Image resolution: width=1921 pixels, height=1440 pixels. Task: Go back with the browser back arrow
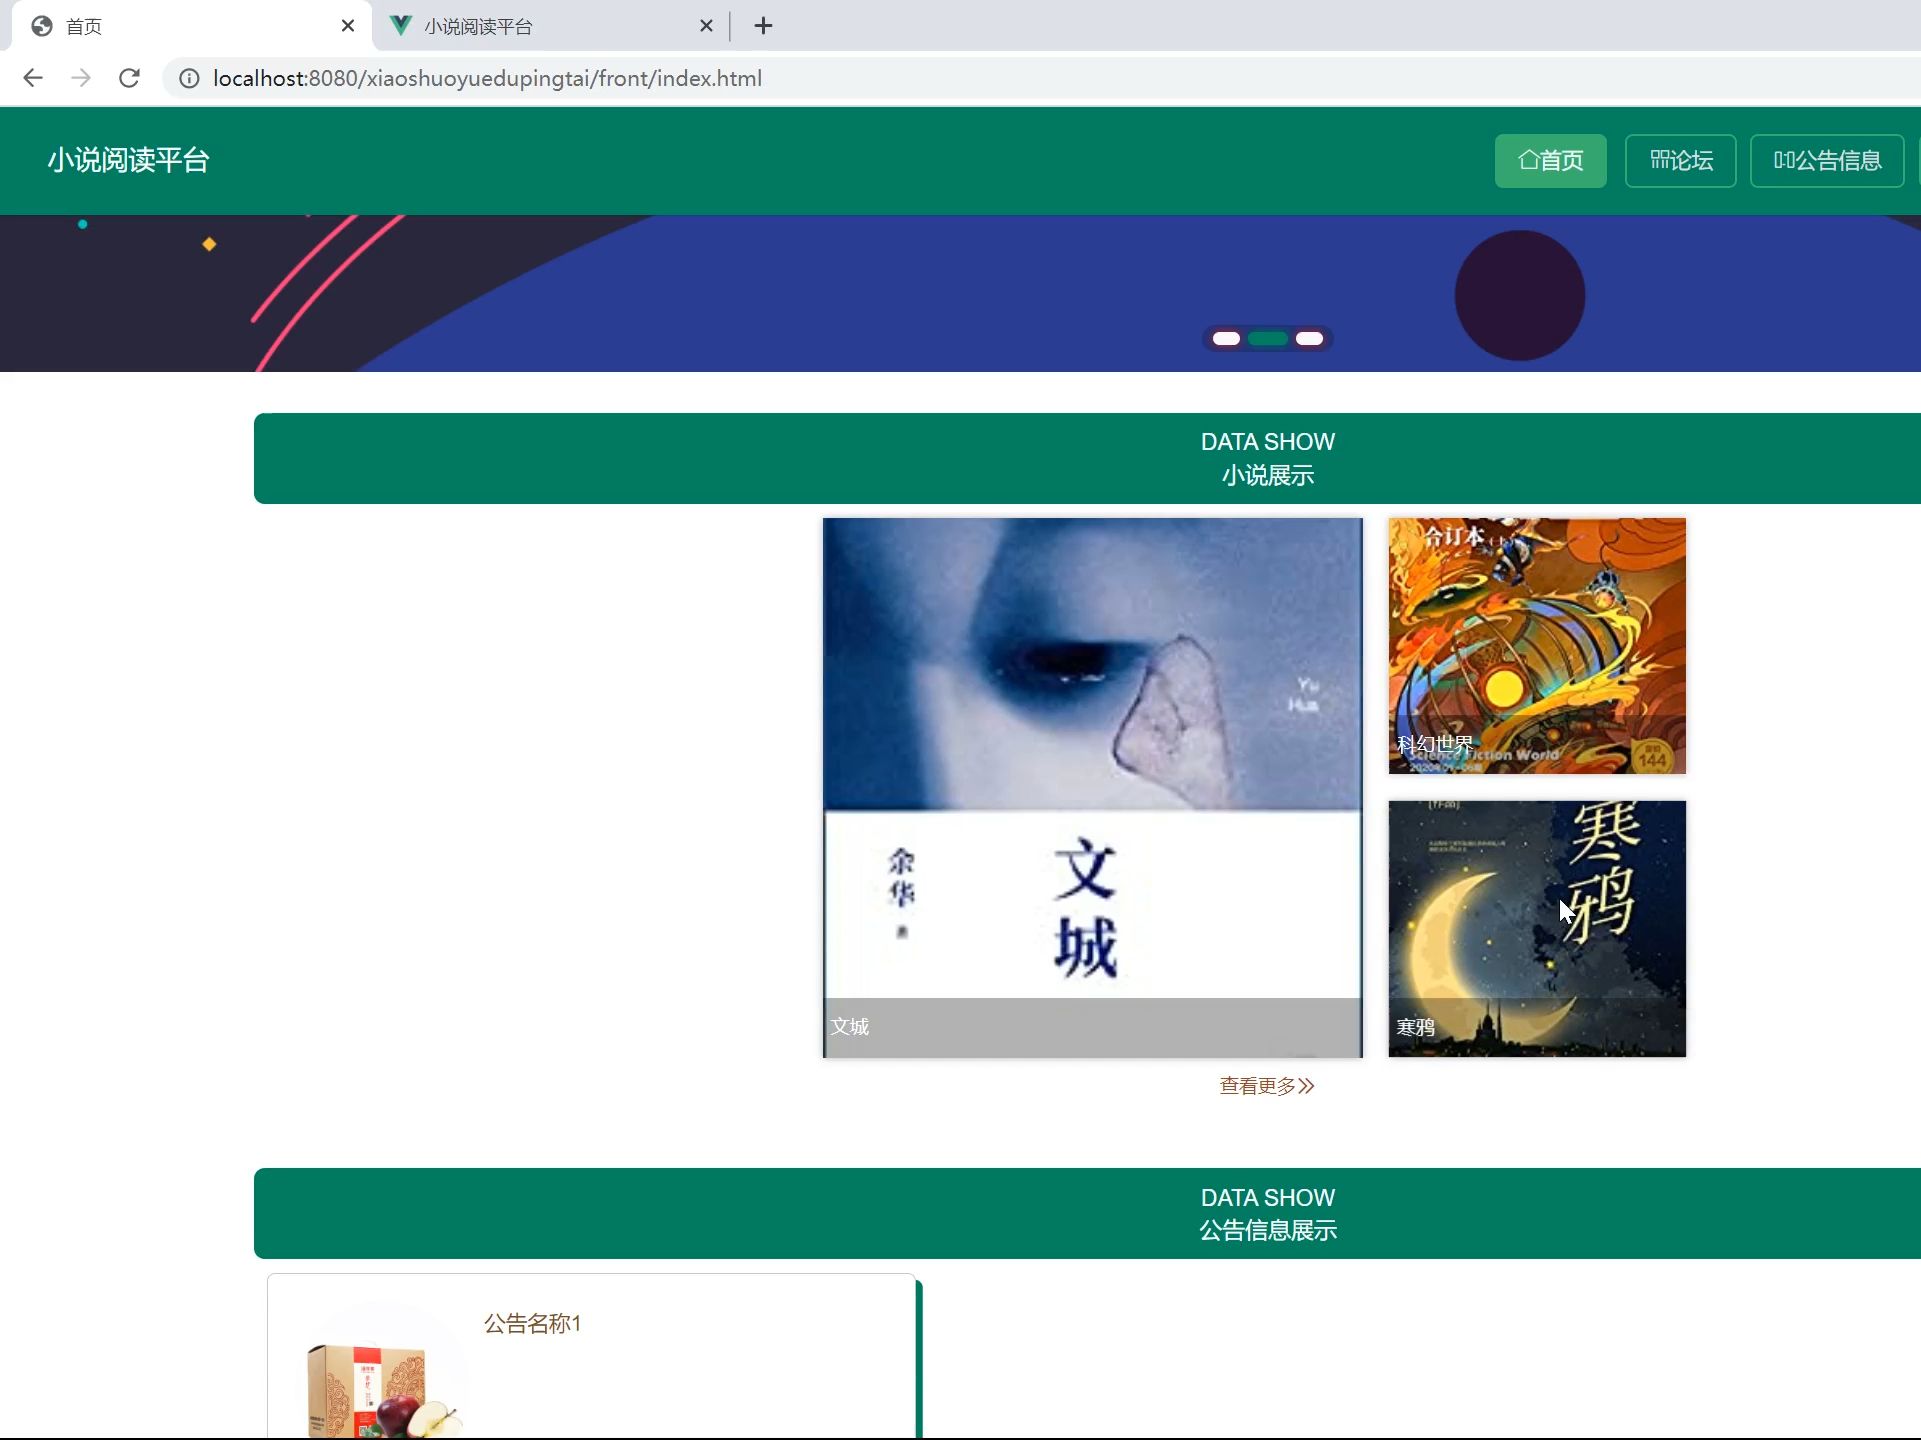tap(33, 78)
